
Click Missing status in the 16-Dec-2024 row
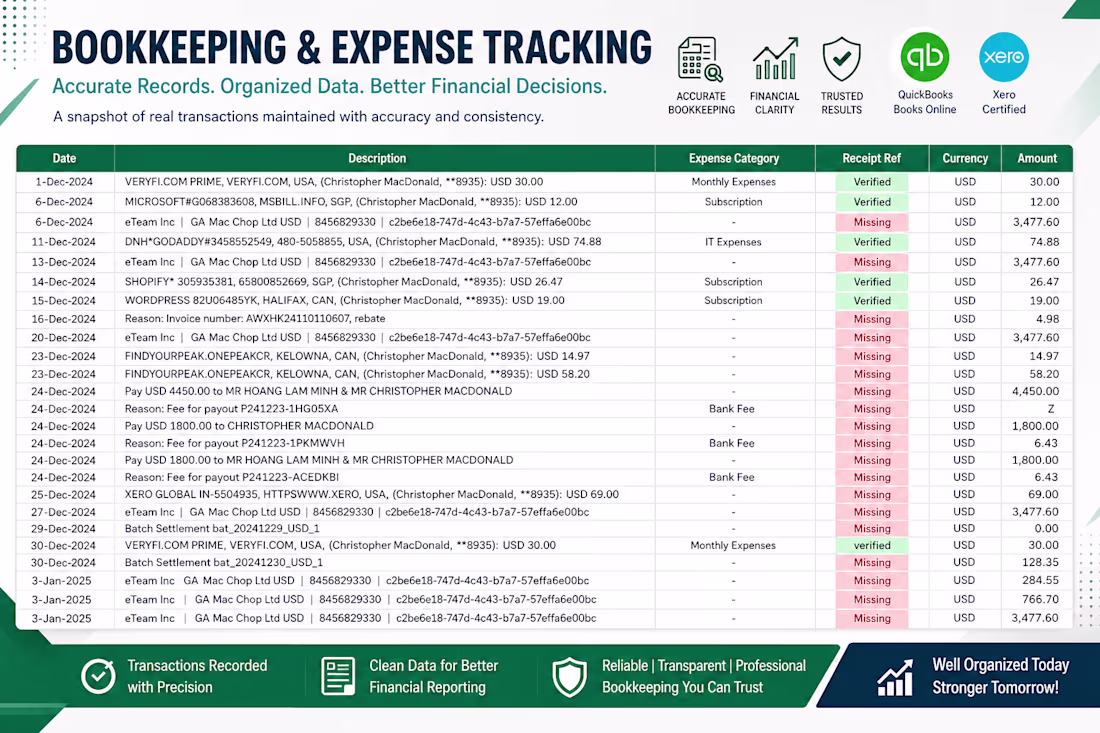(872, 319)
